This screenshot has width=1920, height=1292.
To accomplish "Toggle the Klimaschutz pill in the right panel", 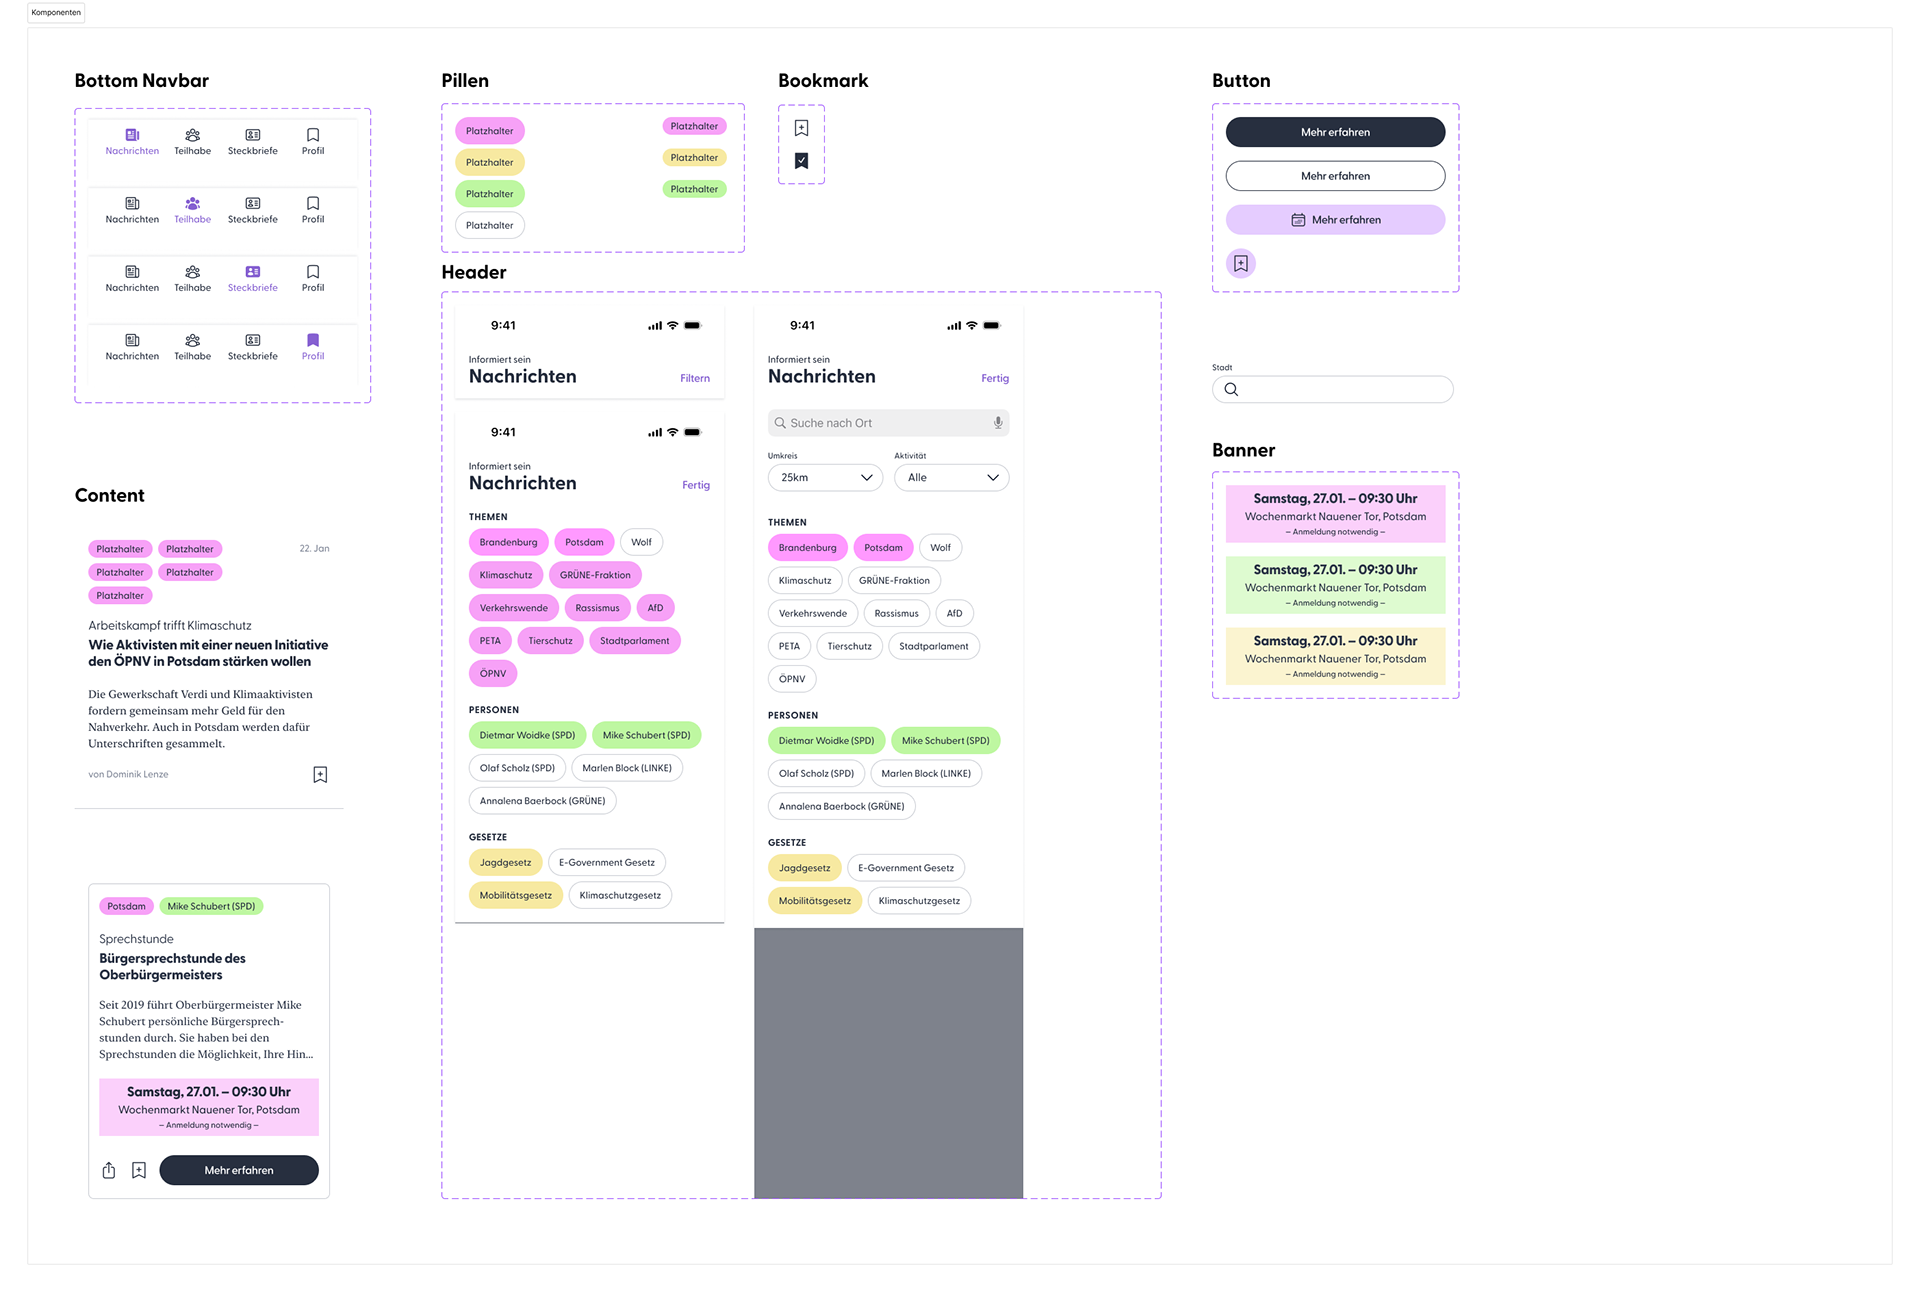I will [x=805, y=581].
